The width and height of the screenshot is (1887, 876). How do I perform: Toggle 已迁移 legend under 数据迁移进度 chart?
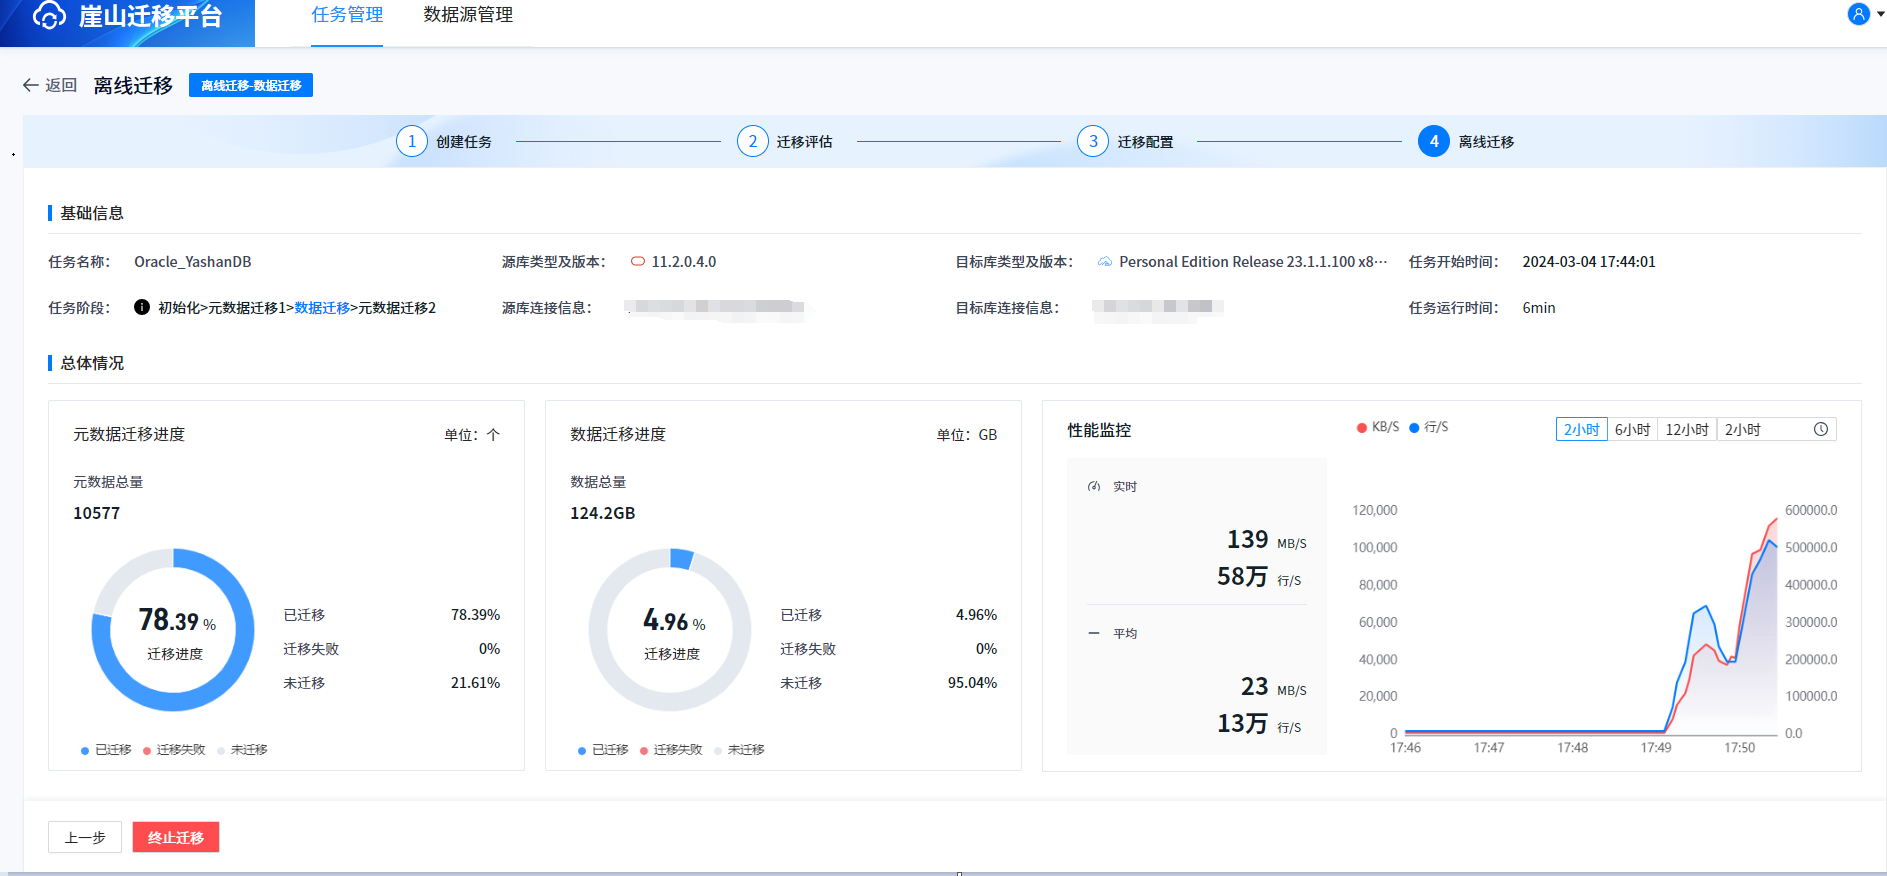click(603, 750)
